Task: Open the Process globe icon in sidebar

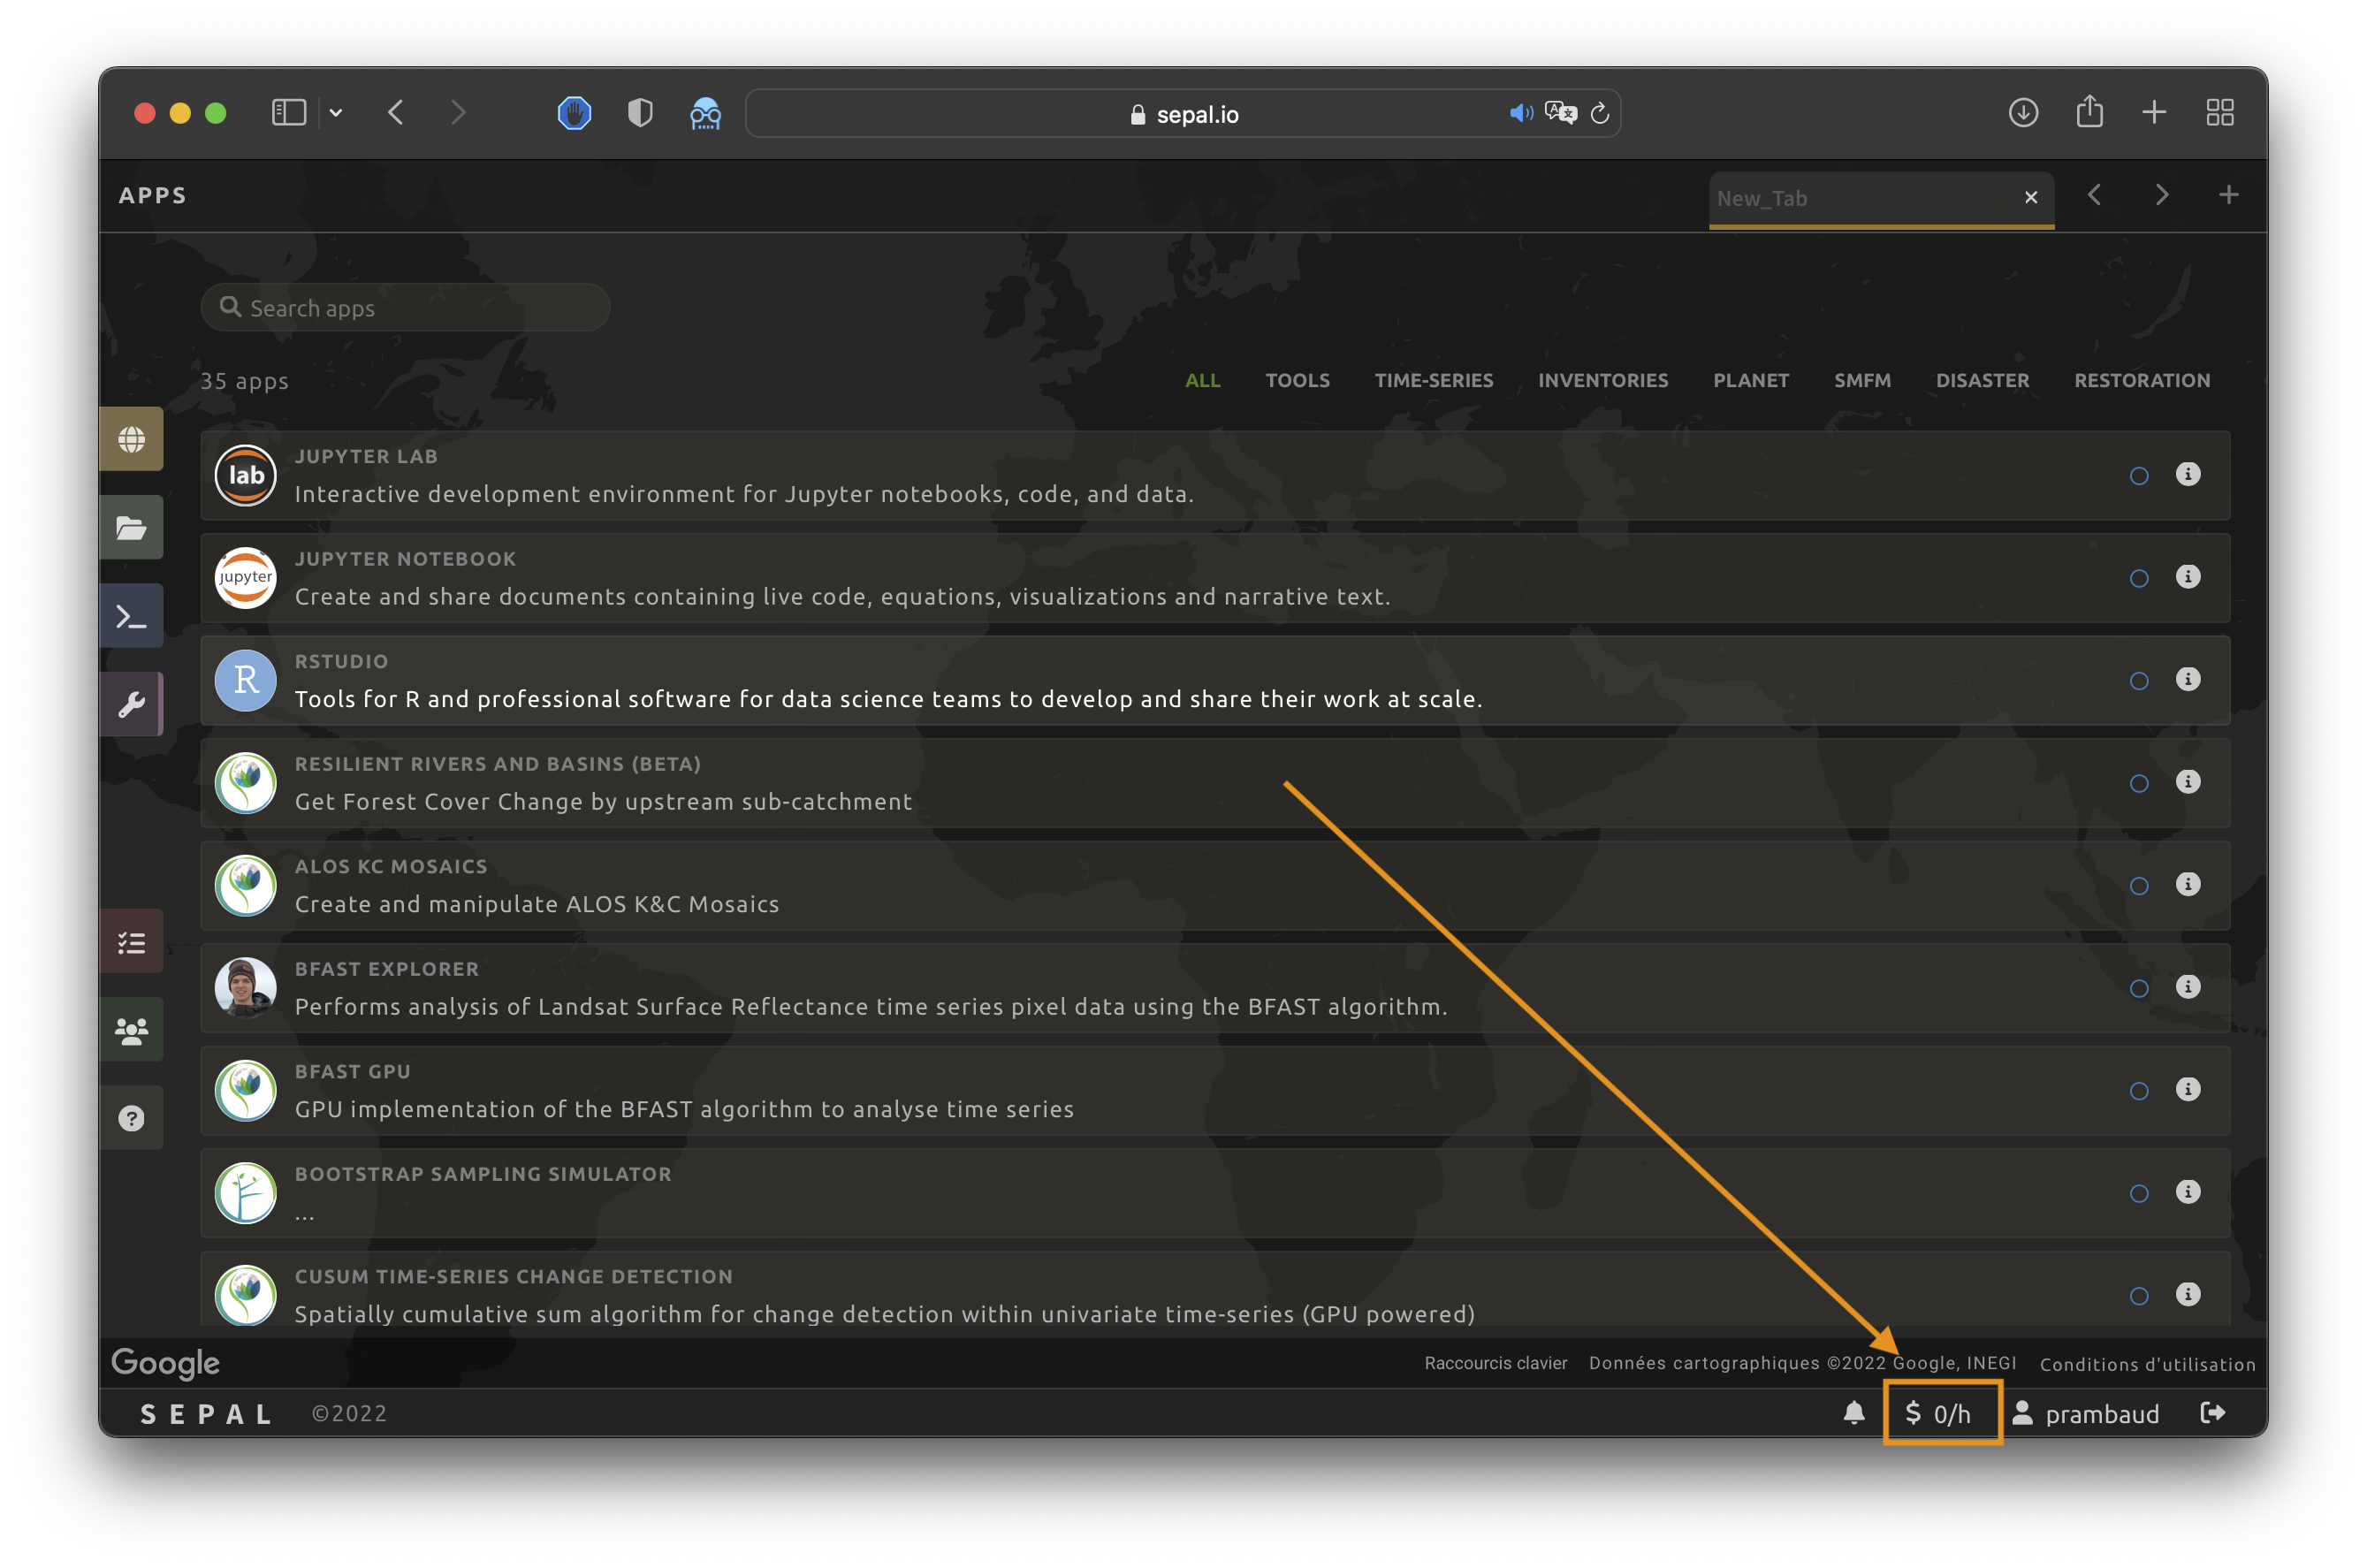Action: 131,439
